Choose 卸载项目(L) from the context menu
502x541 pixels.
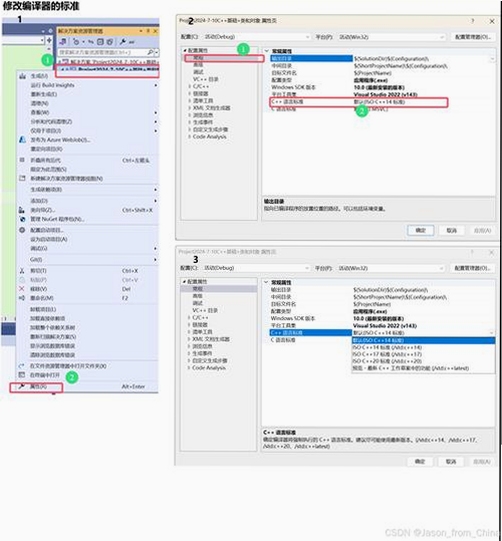pos(43,309)
